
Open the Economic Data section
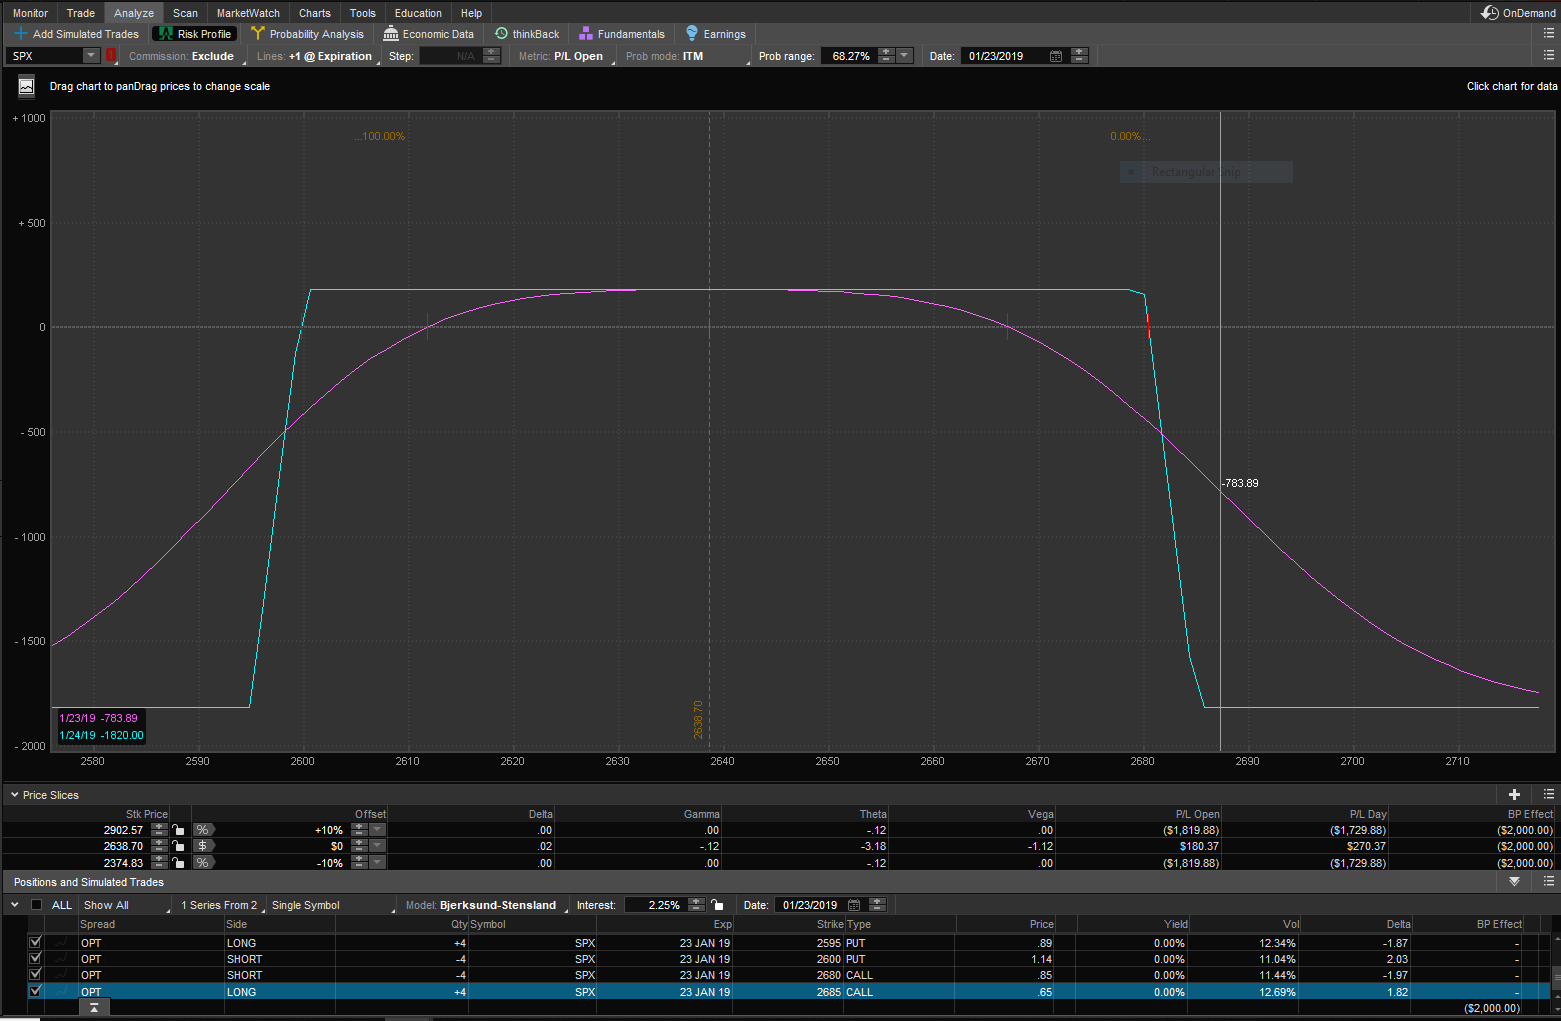pyautogui.click(x=429, y=34)
